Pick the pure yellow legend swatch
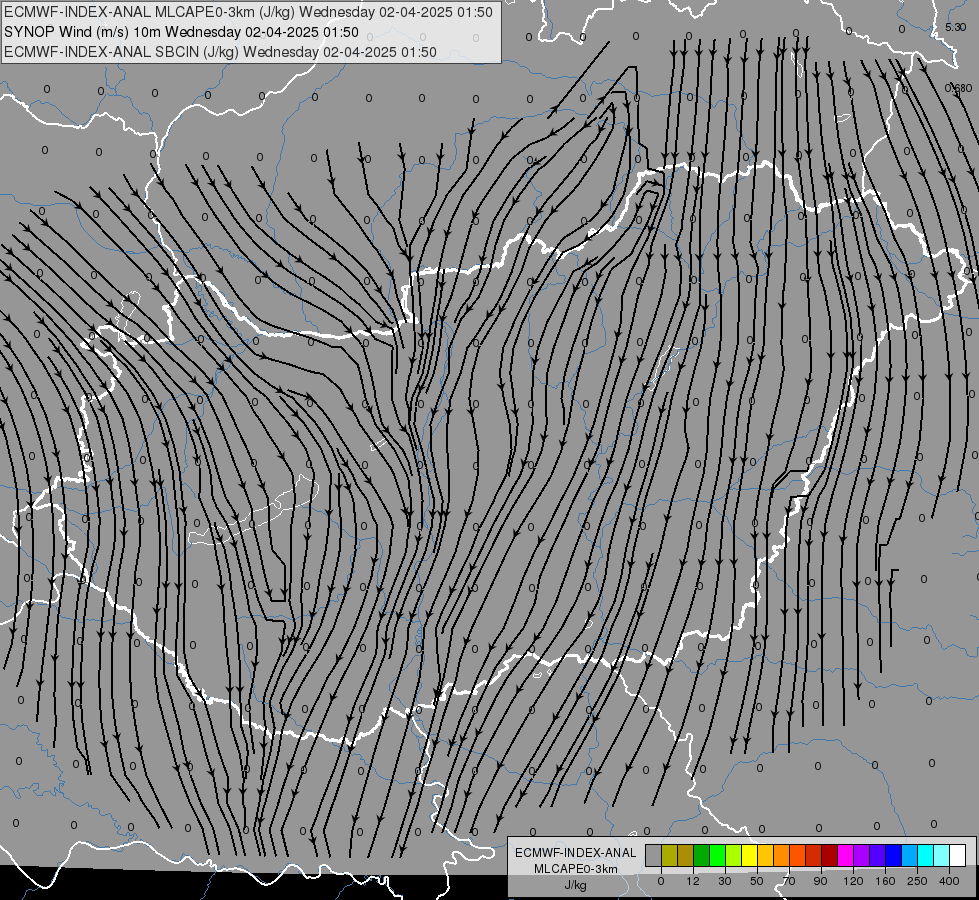 click(x=750, y=855)
